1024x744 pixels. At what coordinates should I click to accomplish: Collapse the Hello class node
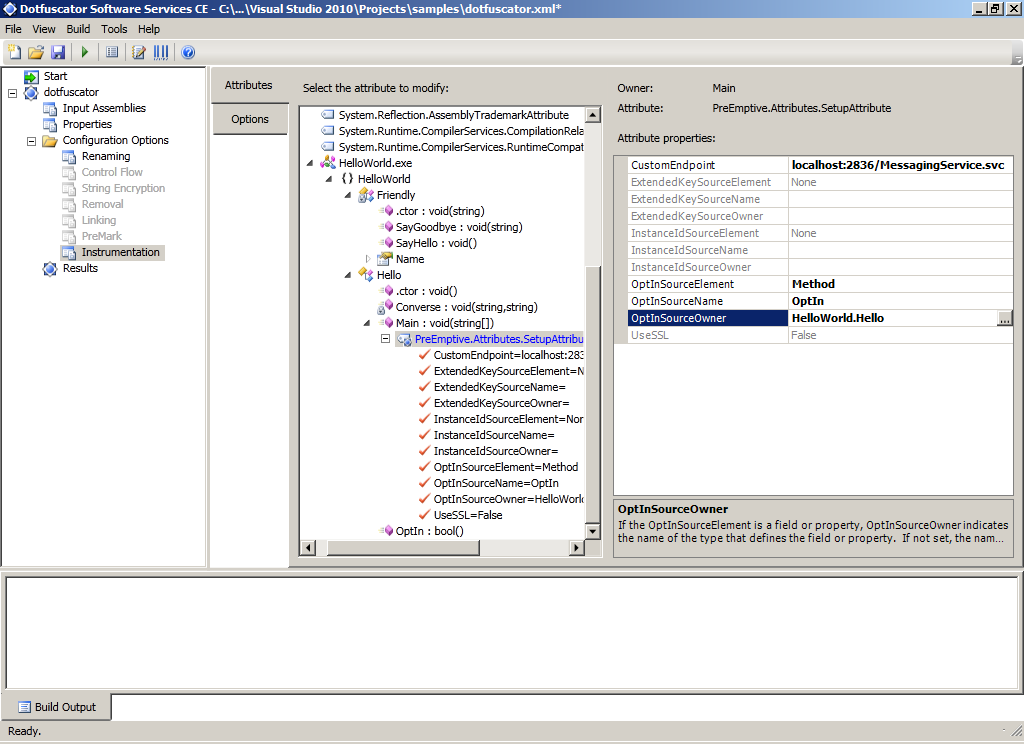click(347, 275)
